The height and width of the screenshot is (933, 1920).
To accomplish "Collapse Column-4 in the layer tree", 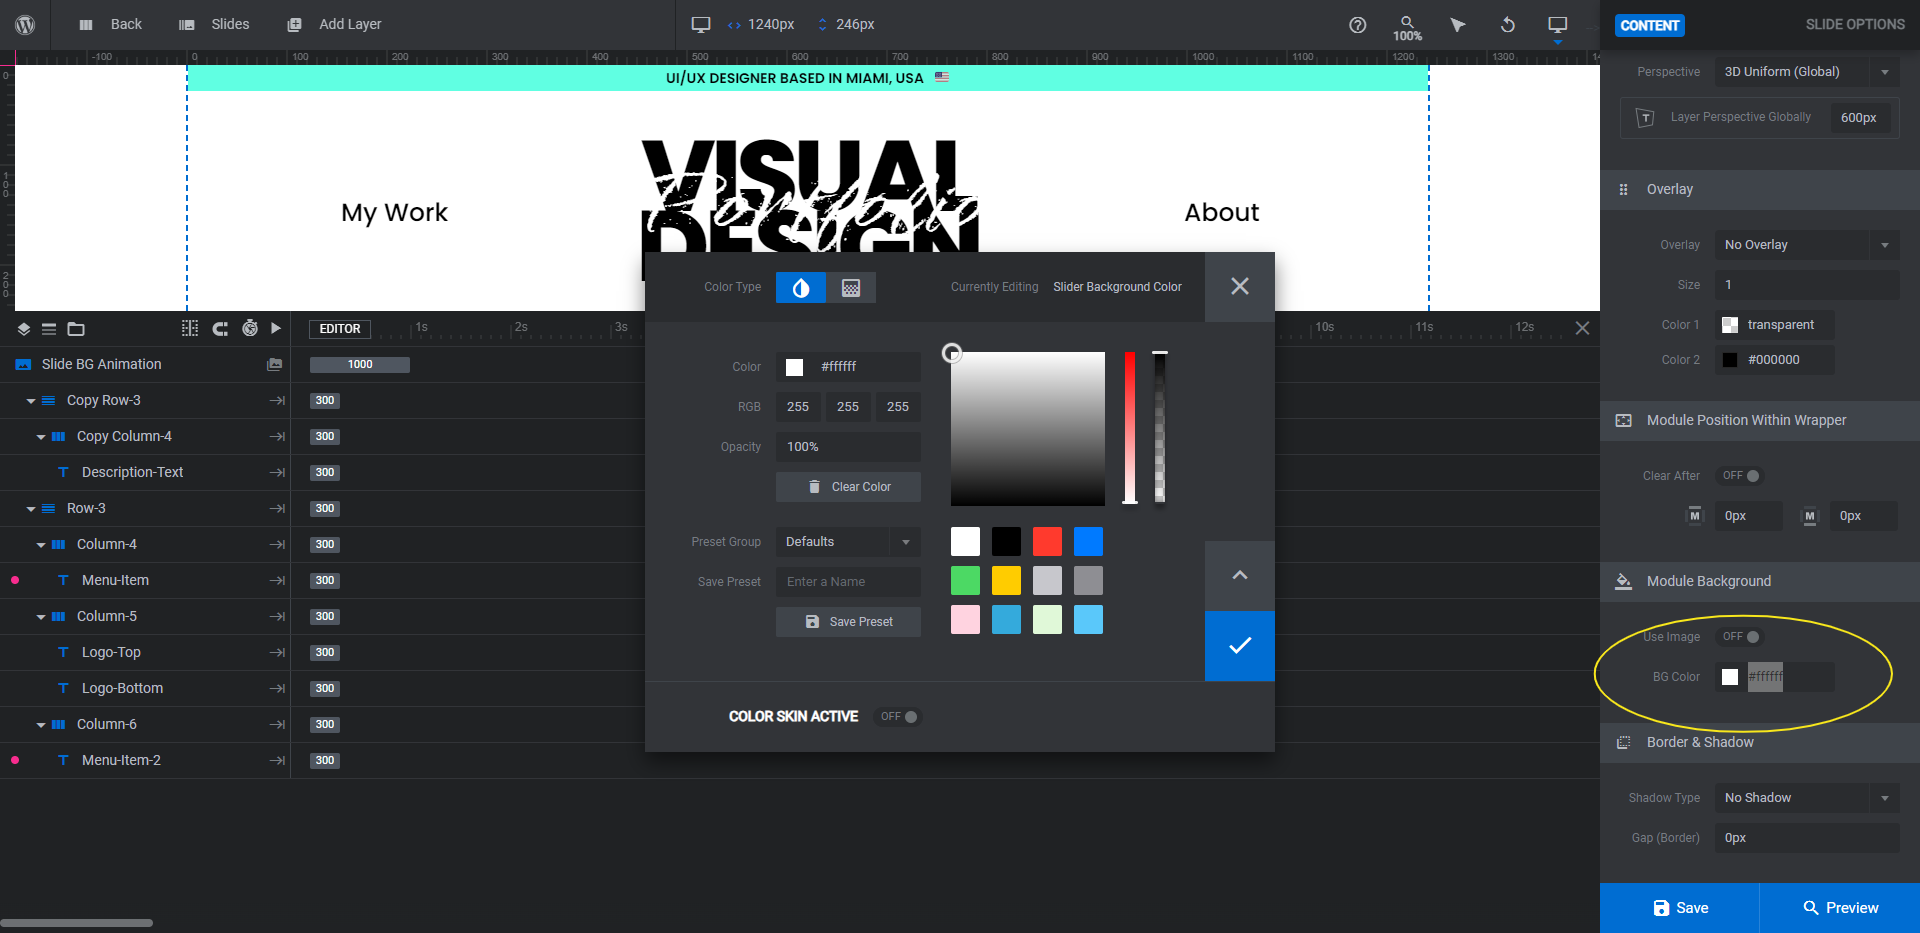I will click(x=41, y=545).
